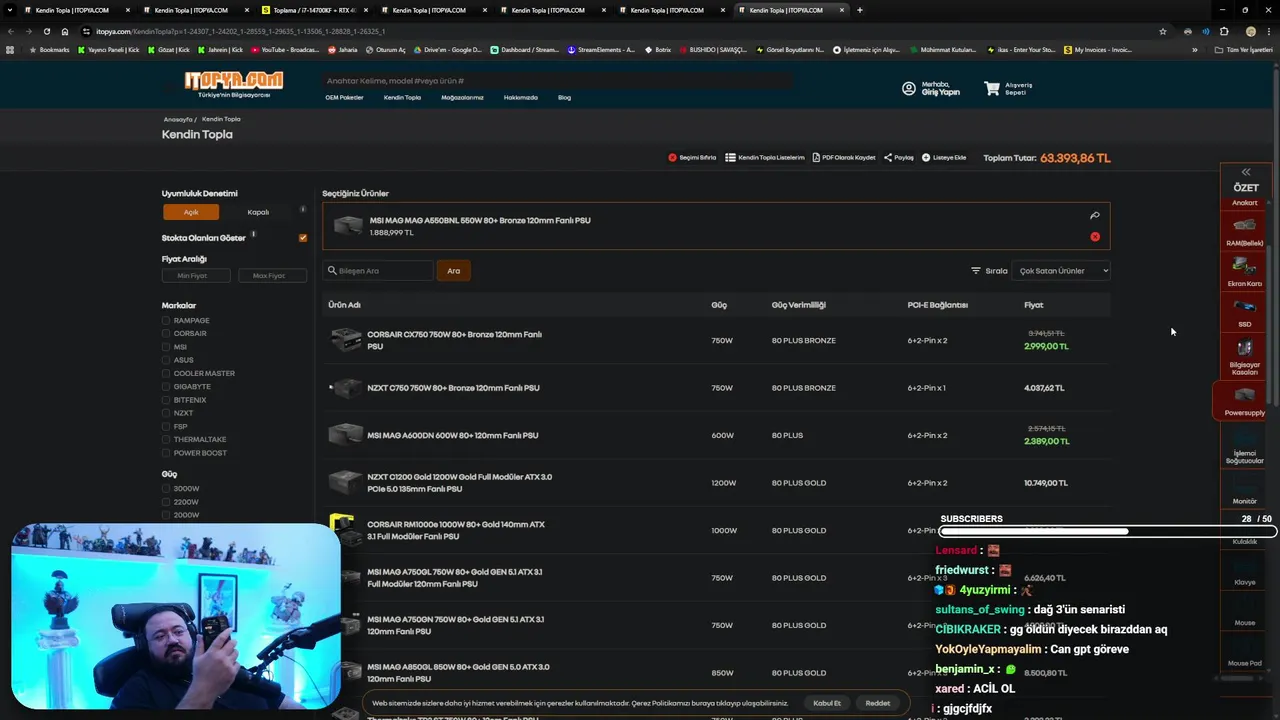The image size is (1280, 720).
Task: Open the OEM Paketler menu
Action: click(344, 97)
